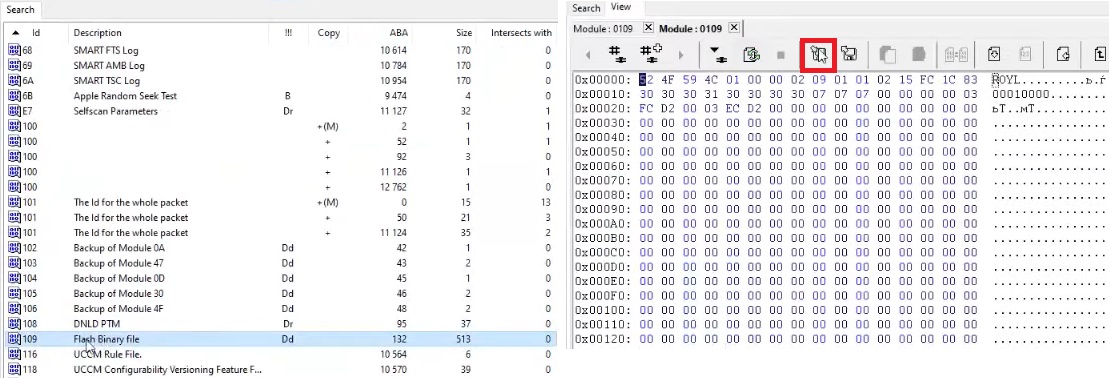The image size is (1109, 378).
Task: Select the DNLD PTM module row
Action: (279, 324)
